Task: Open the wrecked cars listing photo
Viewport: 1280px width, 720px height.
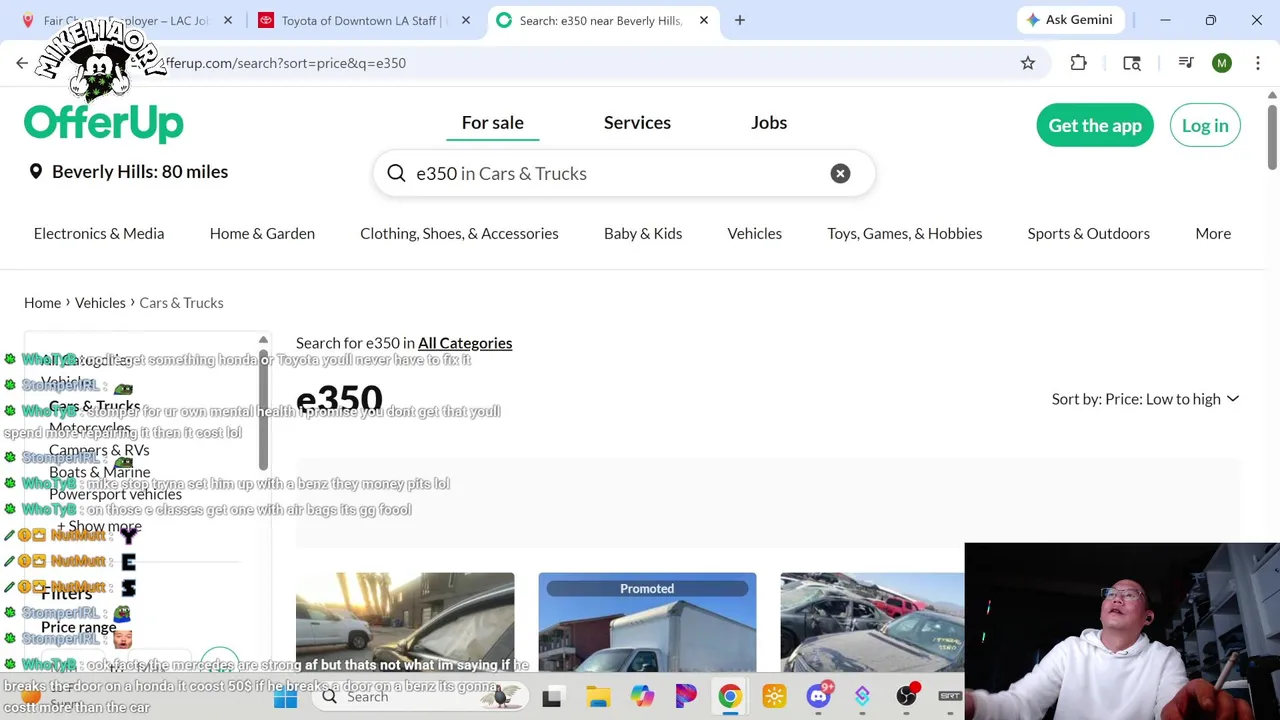Action: pos(872,622)
